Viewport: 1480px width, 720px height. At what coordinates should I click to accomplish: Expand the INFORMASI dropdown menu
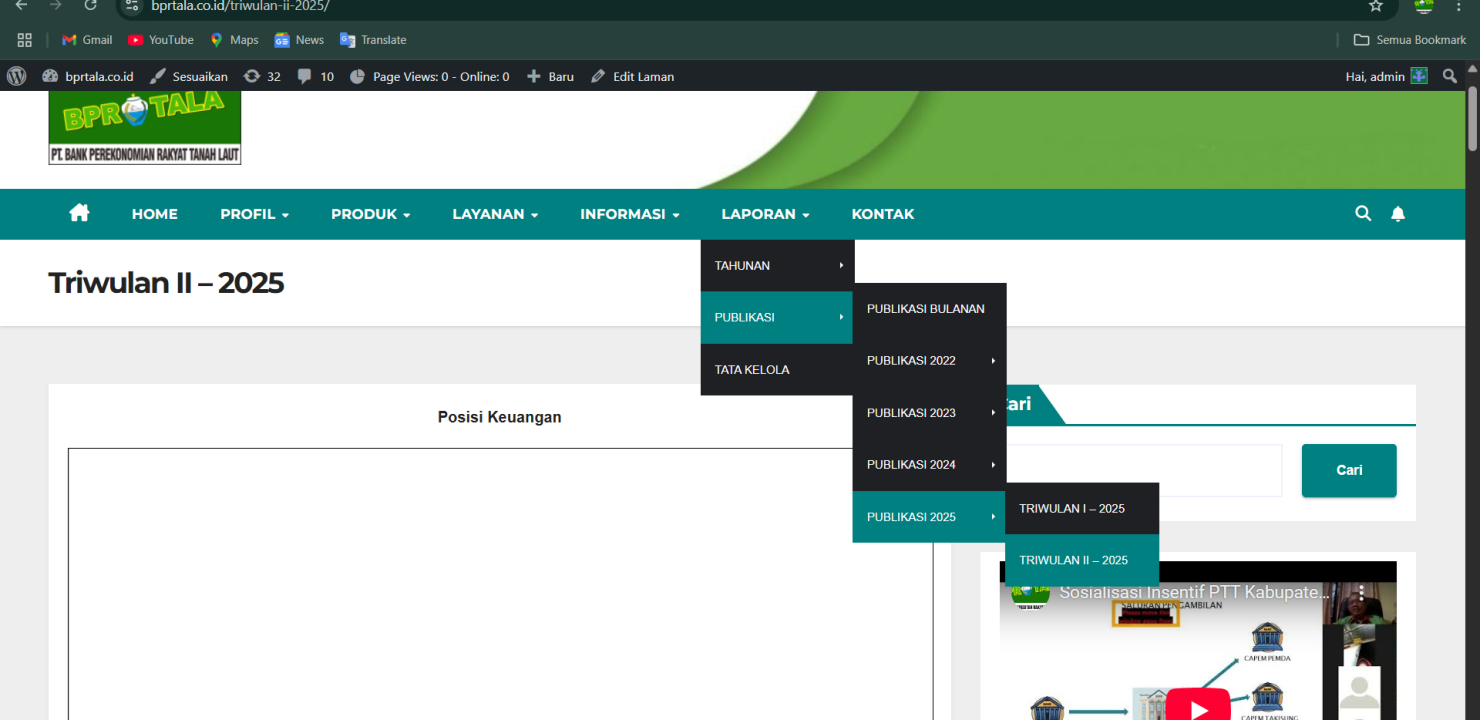coord(629,214)
